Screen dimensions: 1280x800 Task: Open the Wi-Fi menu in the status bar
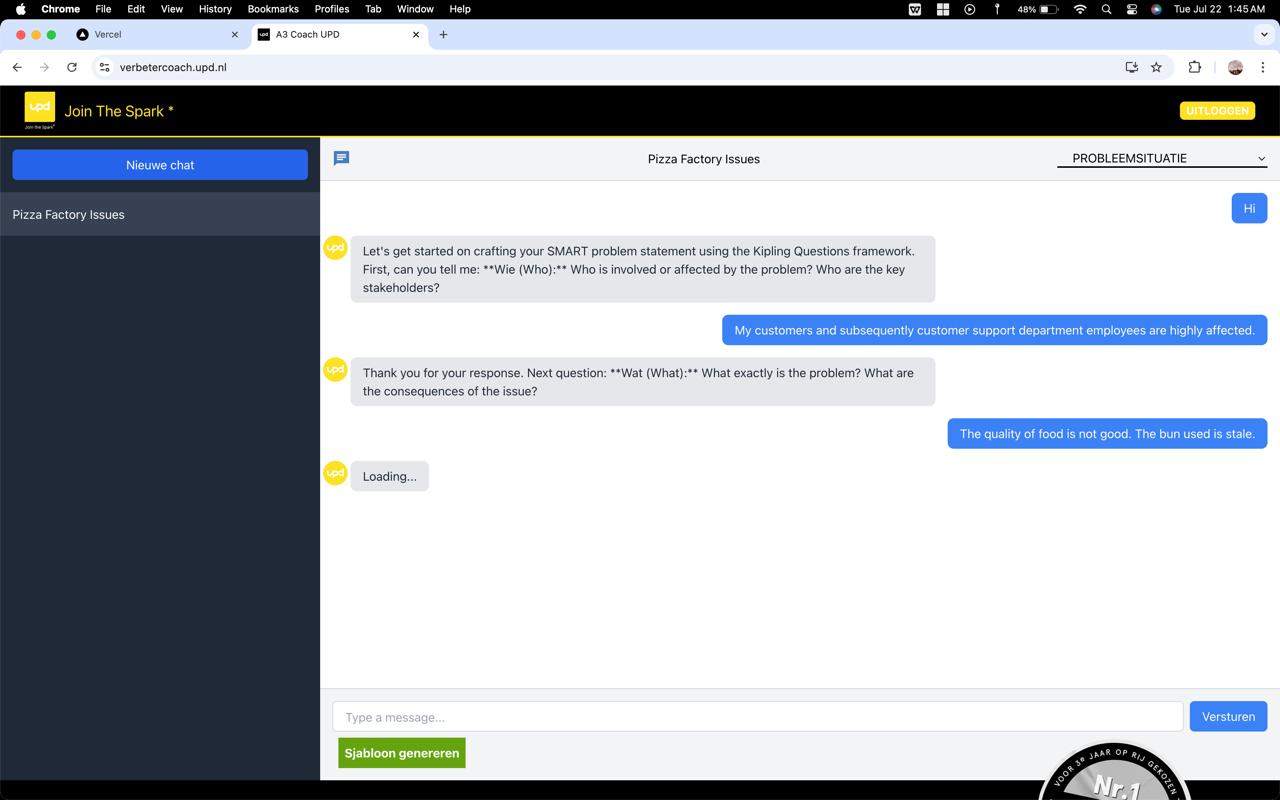click(x=1079, y=9)
